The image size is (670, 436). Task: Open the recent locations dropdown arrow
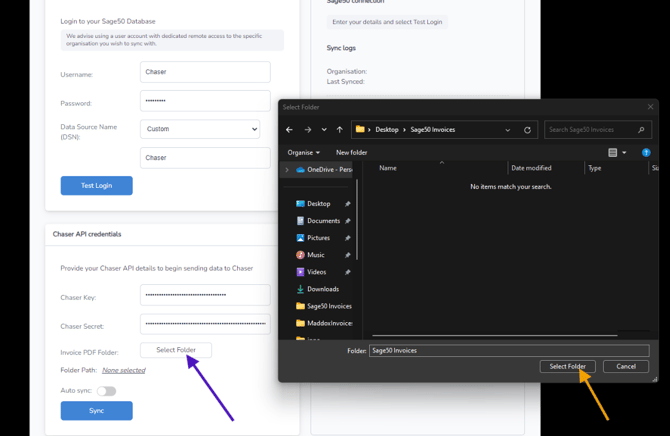pyautogui.click(x=324, y=130)
